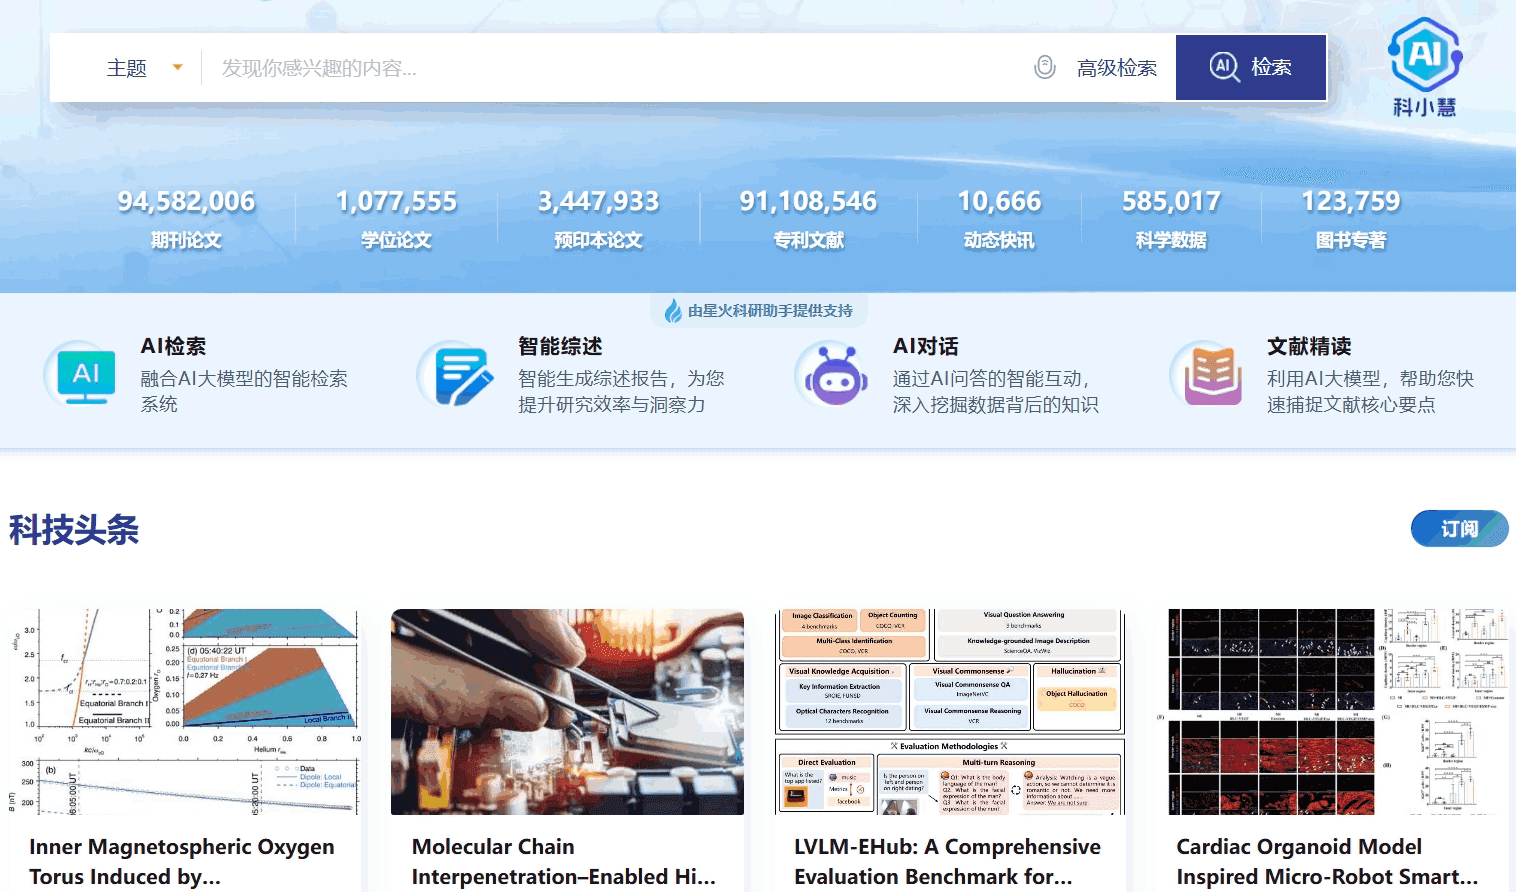Open the 科小慧 AI assistant mascot
This screenshot has width=1516, height=892.
[1425, 67]
